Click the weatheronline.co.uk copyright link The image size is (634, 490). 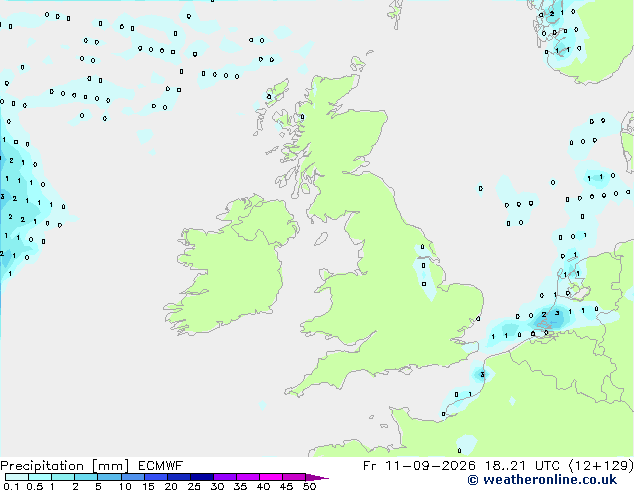point(542,480)
